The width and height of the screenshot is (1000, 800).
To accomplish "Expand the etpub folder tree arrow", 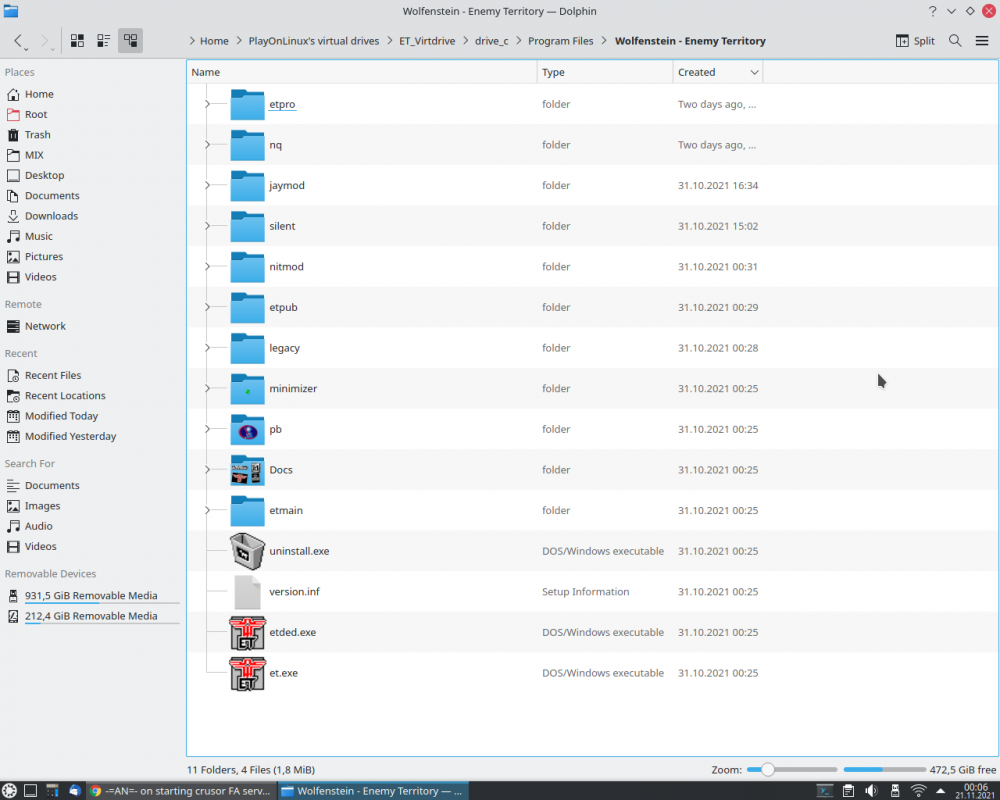I will click(207, 307).
